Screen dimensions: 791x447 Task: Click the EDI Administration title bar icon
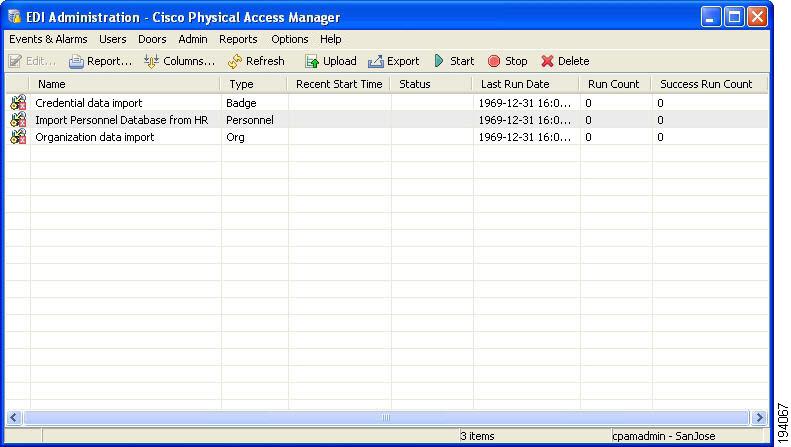pos(15,17)
